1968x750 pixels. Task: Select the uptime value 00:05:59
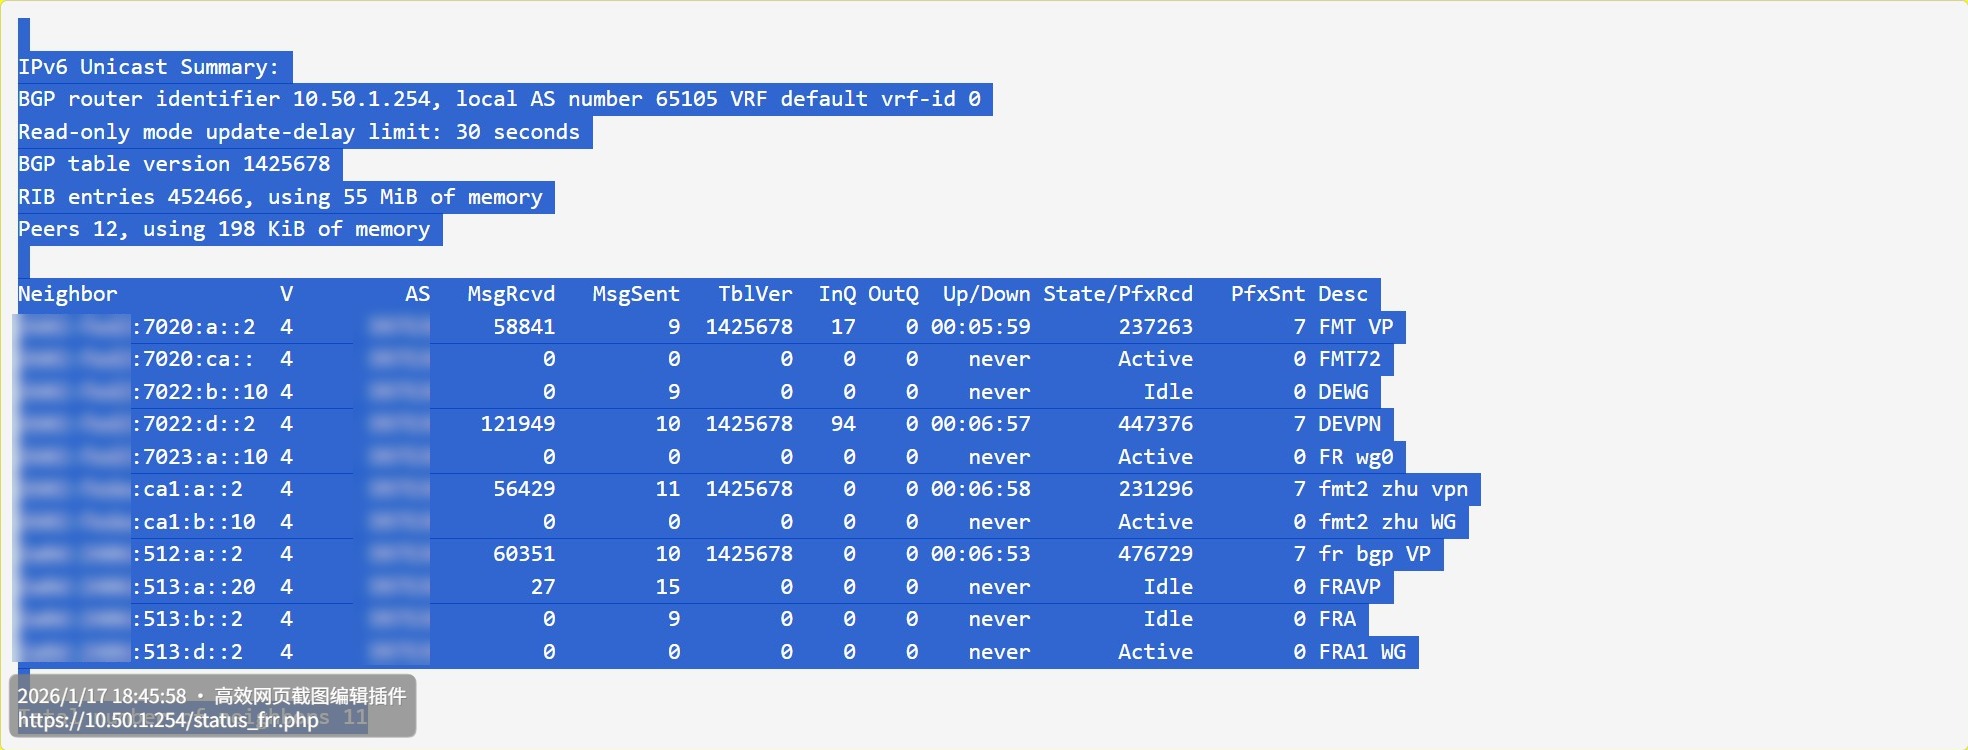[980, 327]
